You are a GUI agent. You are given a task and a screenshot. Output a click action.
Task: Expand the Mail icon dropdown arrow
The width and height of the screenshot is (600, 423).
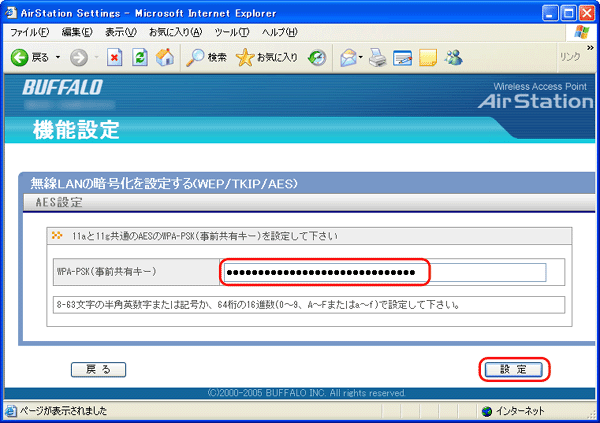pos(362,57)
